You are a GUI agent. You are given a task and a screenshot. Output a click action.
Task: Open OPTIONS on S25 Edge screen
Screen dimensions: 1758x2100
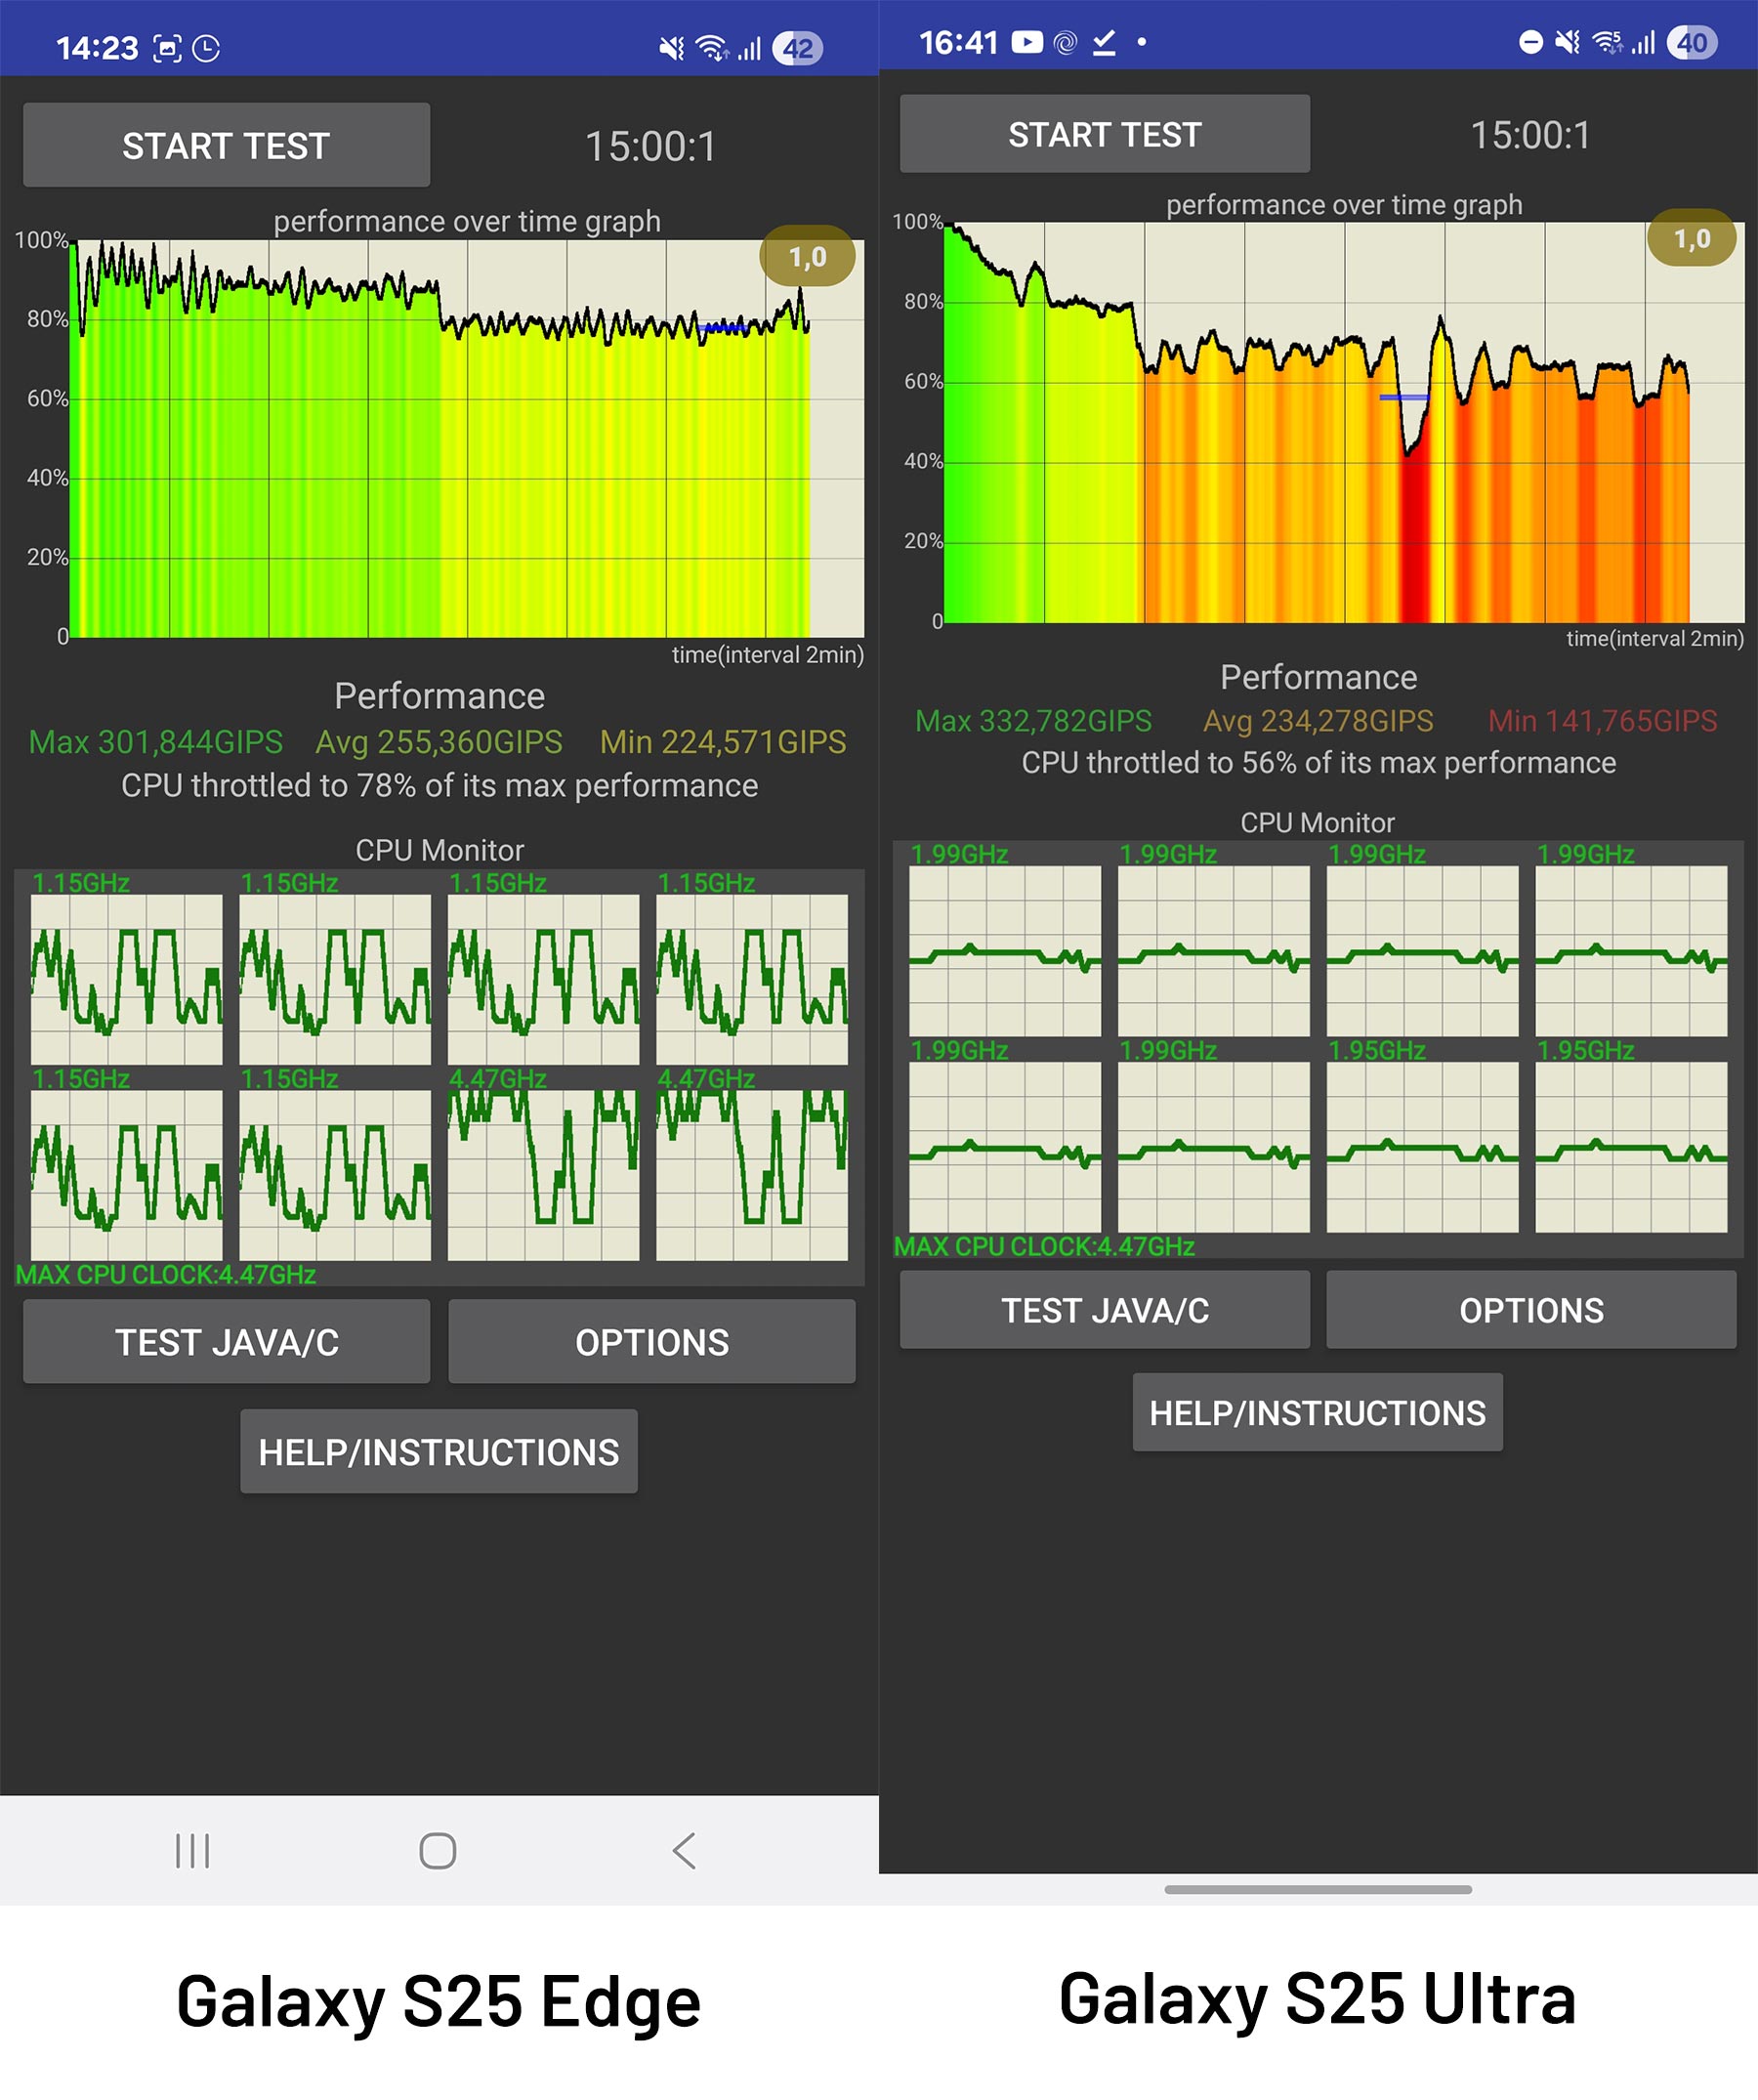click(652, 1342)
